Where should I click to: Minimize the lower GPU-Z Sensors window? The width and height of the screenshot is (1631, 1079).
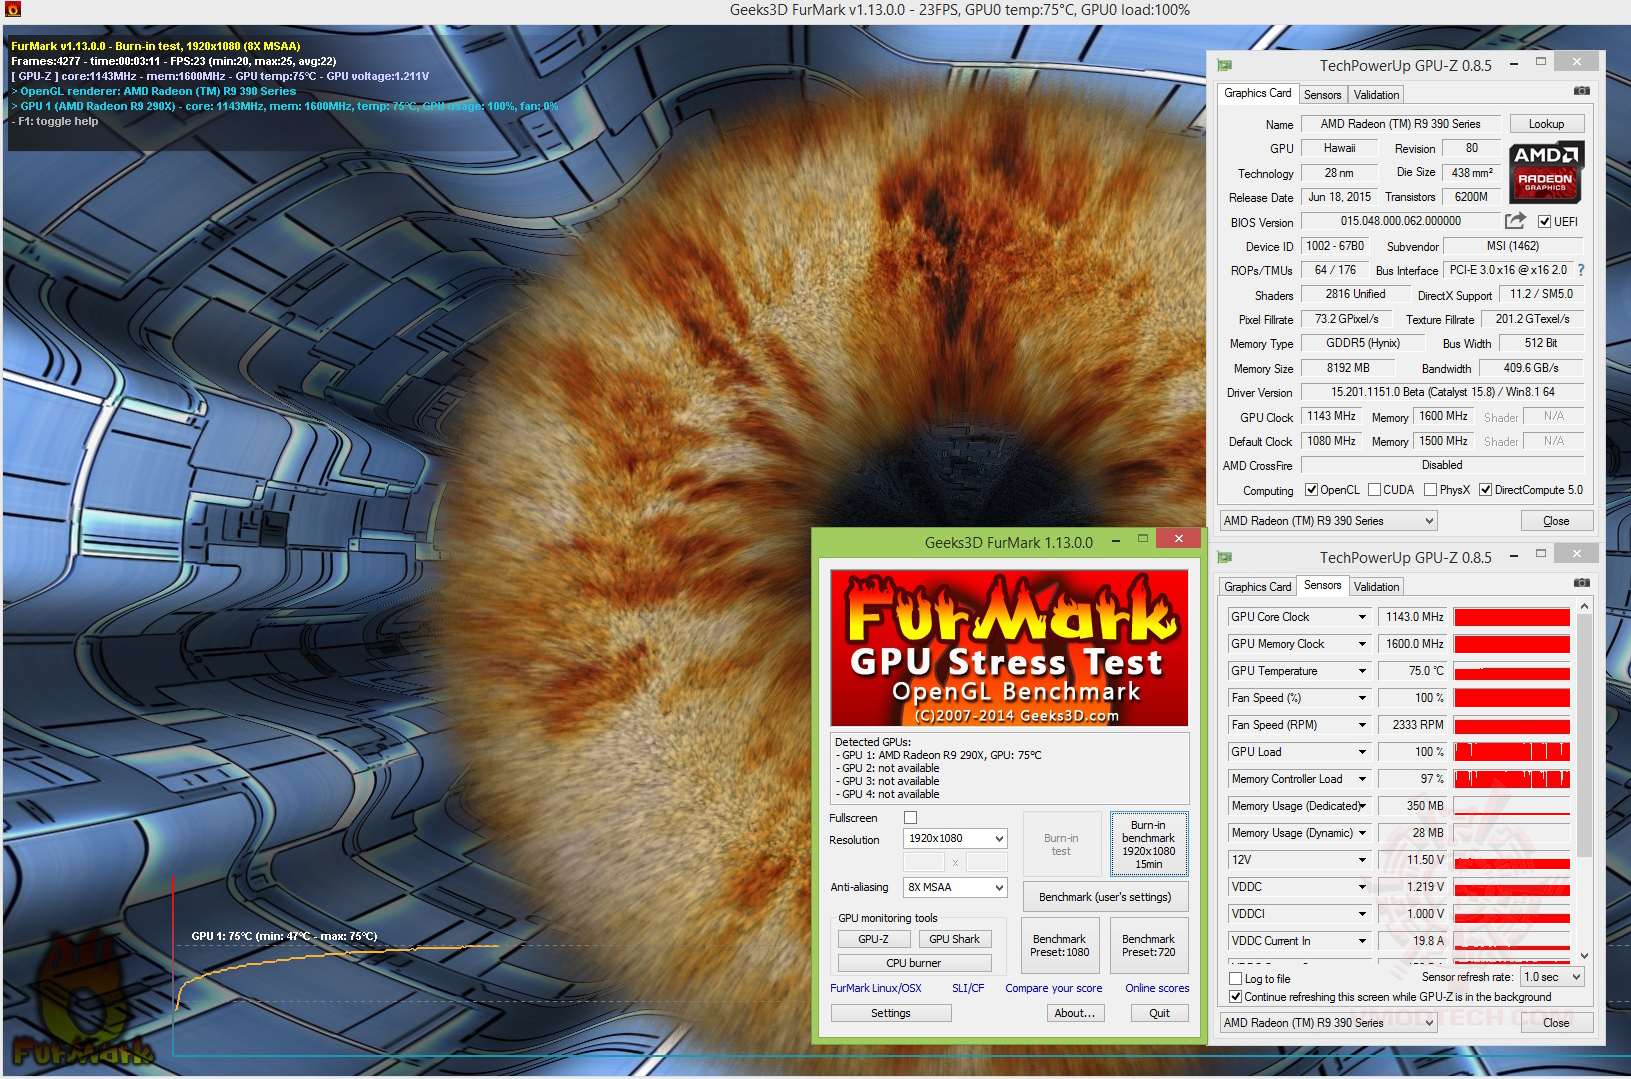1514,556
